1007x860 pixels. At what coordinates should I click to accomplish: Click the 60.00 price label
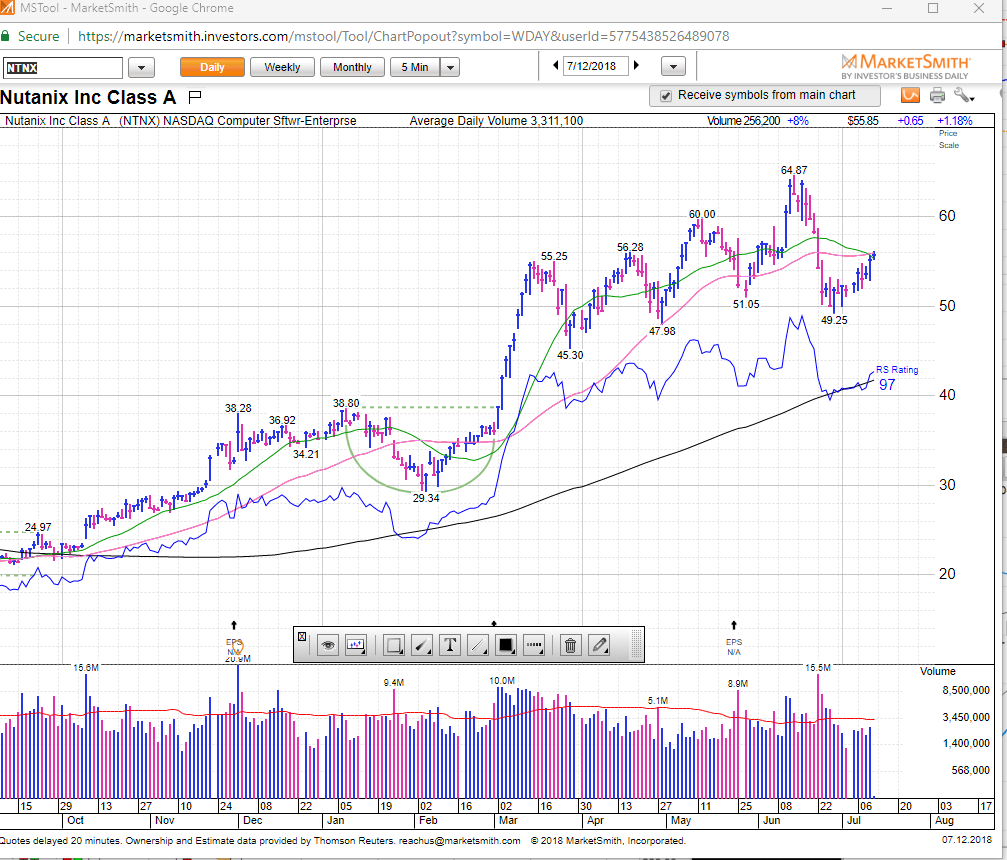coord(702,215)
